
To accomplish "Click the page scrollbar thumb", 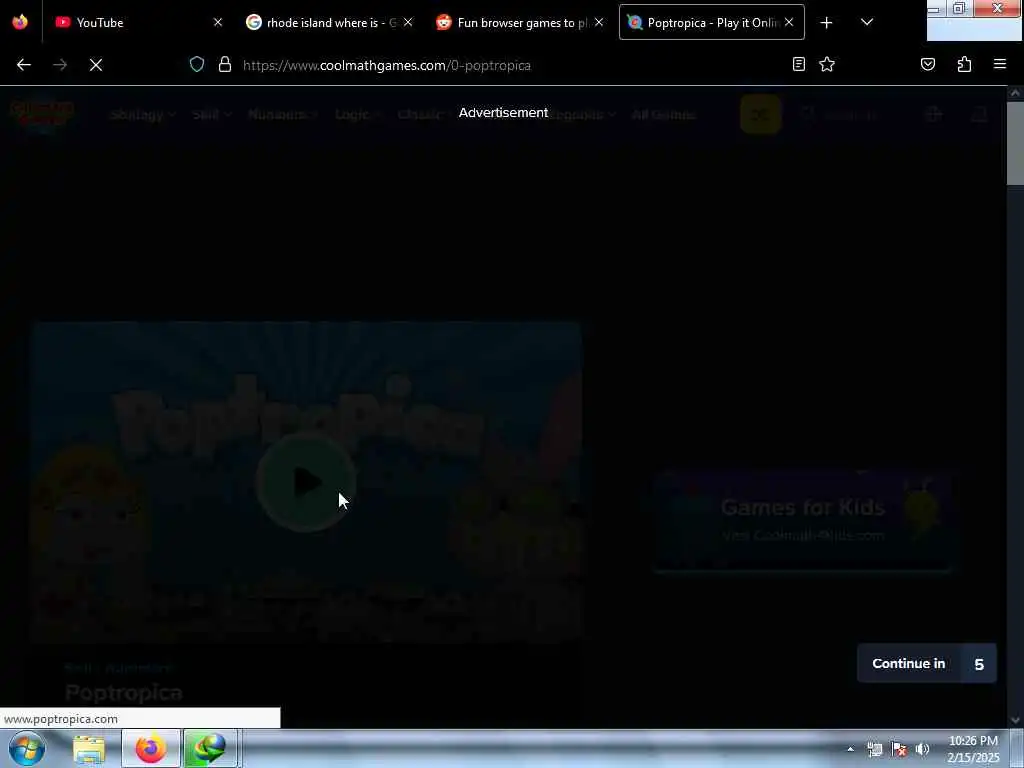I will click(1015, 143).
